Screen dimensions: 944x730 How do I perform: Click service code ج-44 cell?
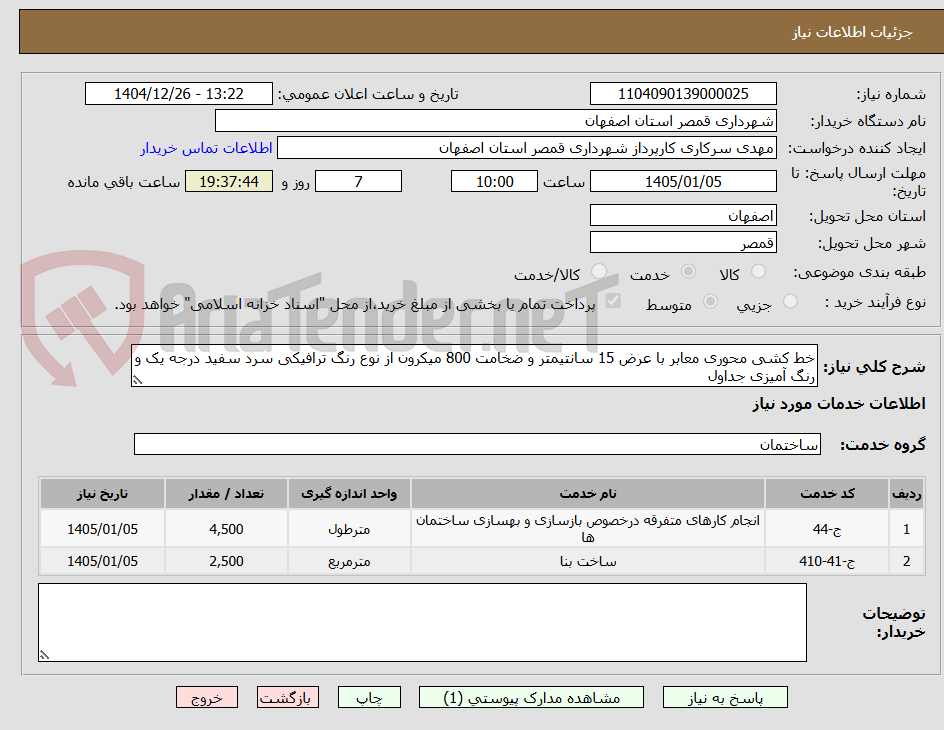coord(827,529)
